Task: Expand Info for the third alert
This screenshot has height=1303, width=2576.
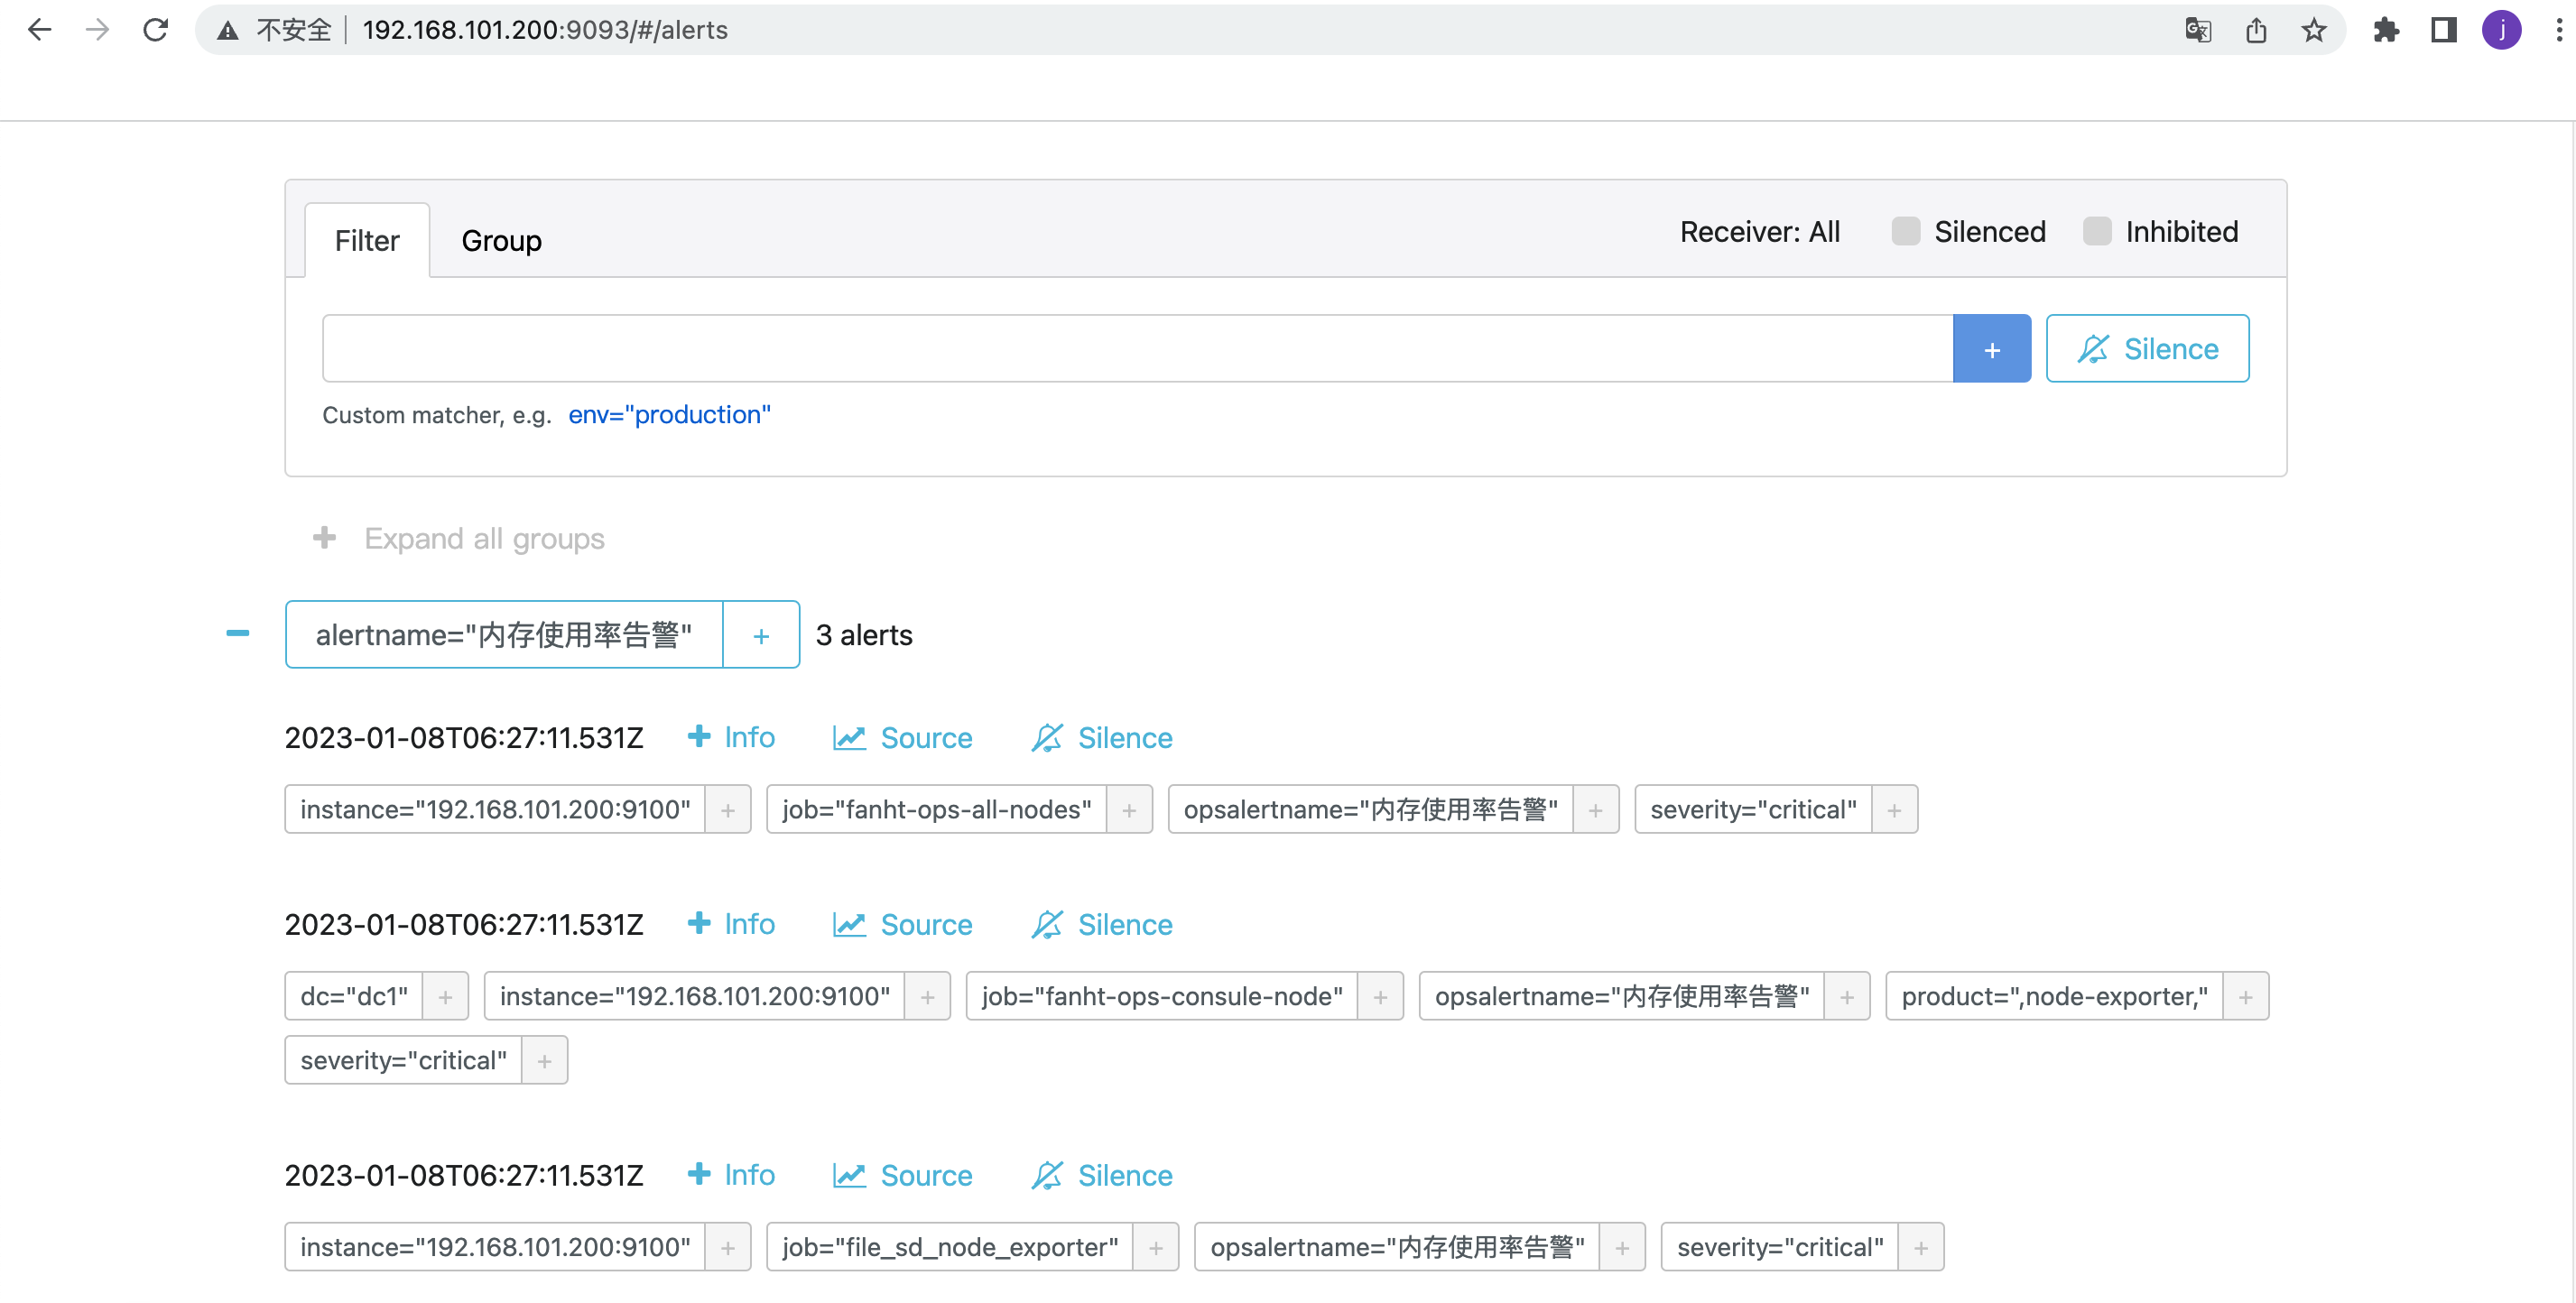Action: (x=731, y=1175)
